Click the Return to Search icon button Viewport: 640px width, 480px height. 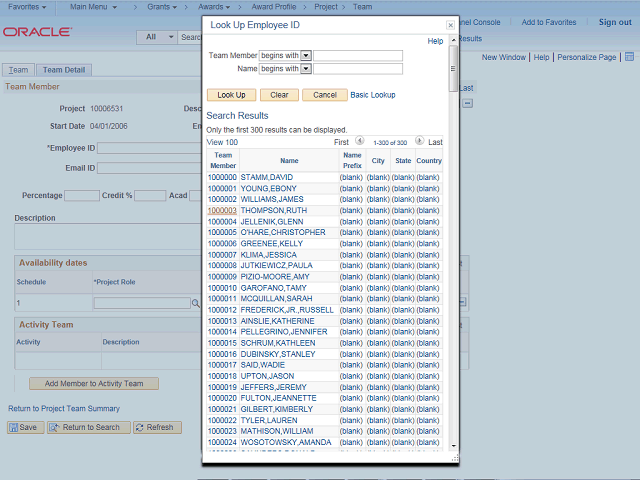click(86, 427)
